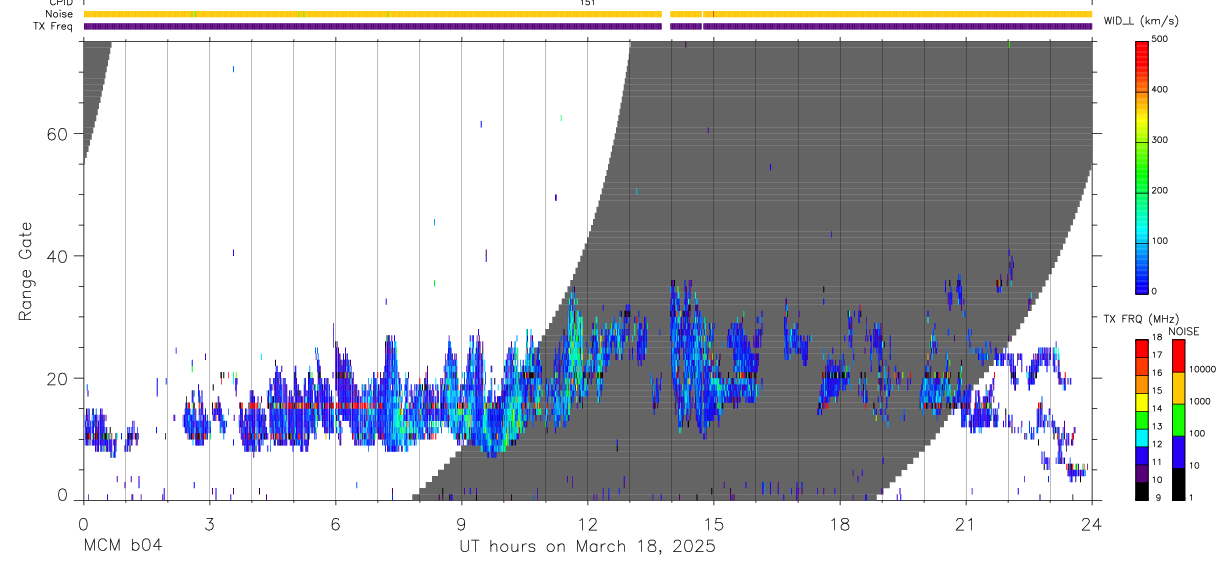This screenshot has width=1228, height=567.
Task: Click the 'UT hours on March 18, 2025' axis title
Action: click(x=587, y=546)
